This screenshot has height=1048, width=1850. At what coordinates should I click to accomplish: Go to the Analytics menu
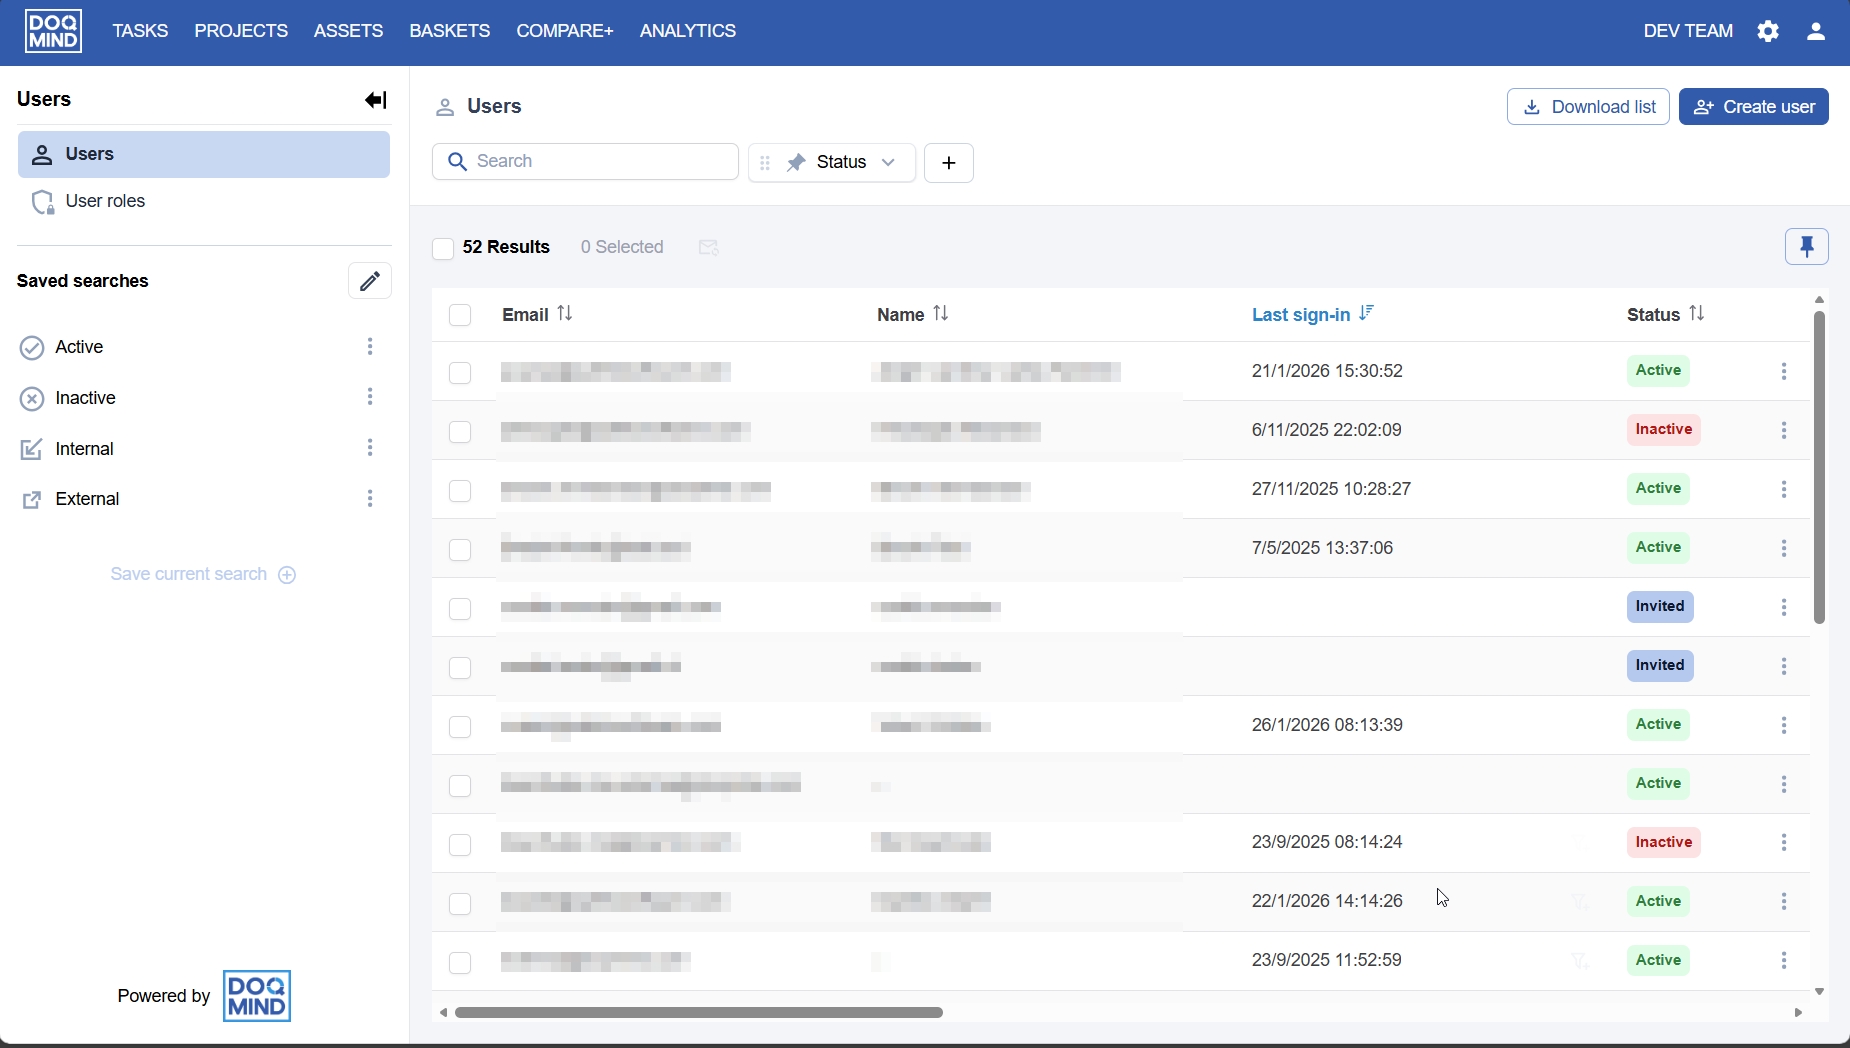(687, 31)
